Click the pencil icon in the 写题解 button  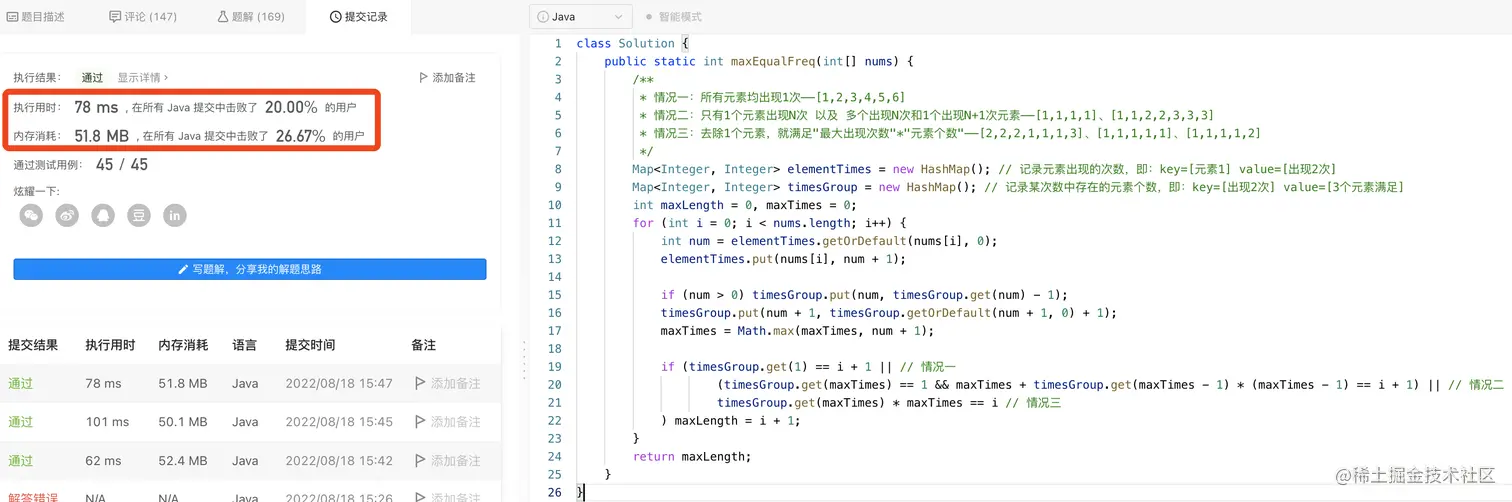183,269
